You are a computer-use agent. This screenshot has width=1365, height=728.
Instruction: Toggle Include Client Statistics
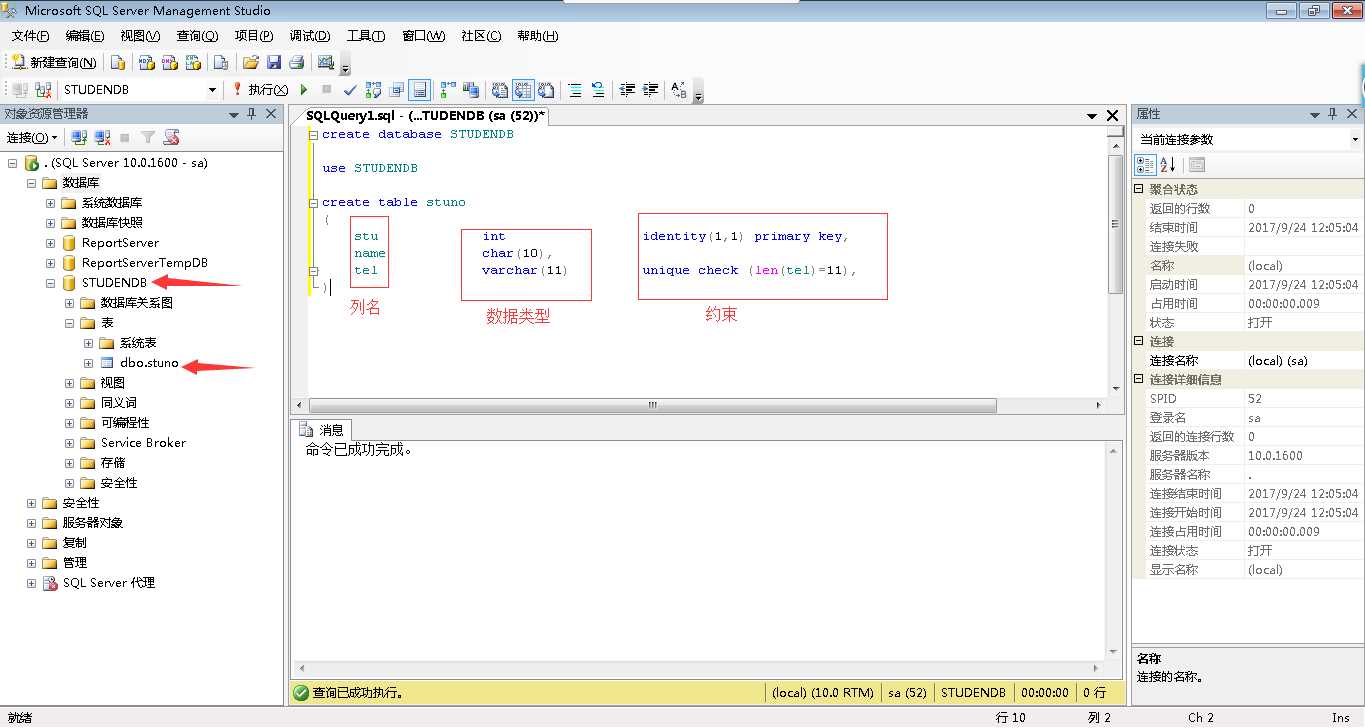(470, 90)
